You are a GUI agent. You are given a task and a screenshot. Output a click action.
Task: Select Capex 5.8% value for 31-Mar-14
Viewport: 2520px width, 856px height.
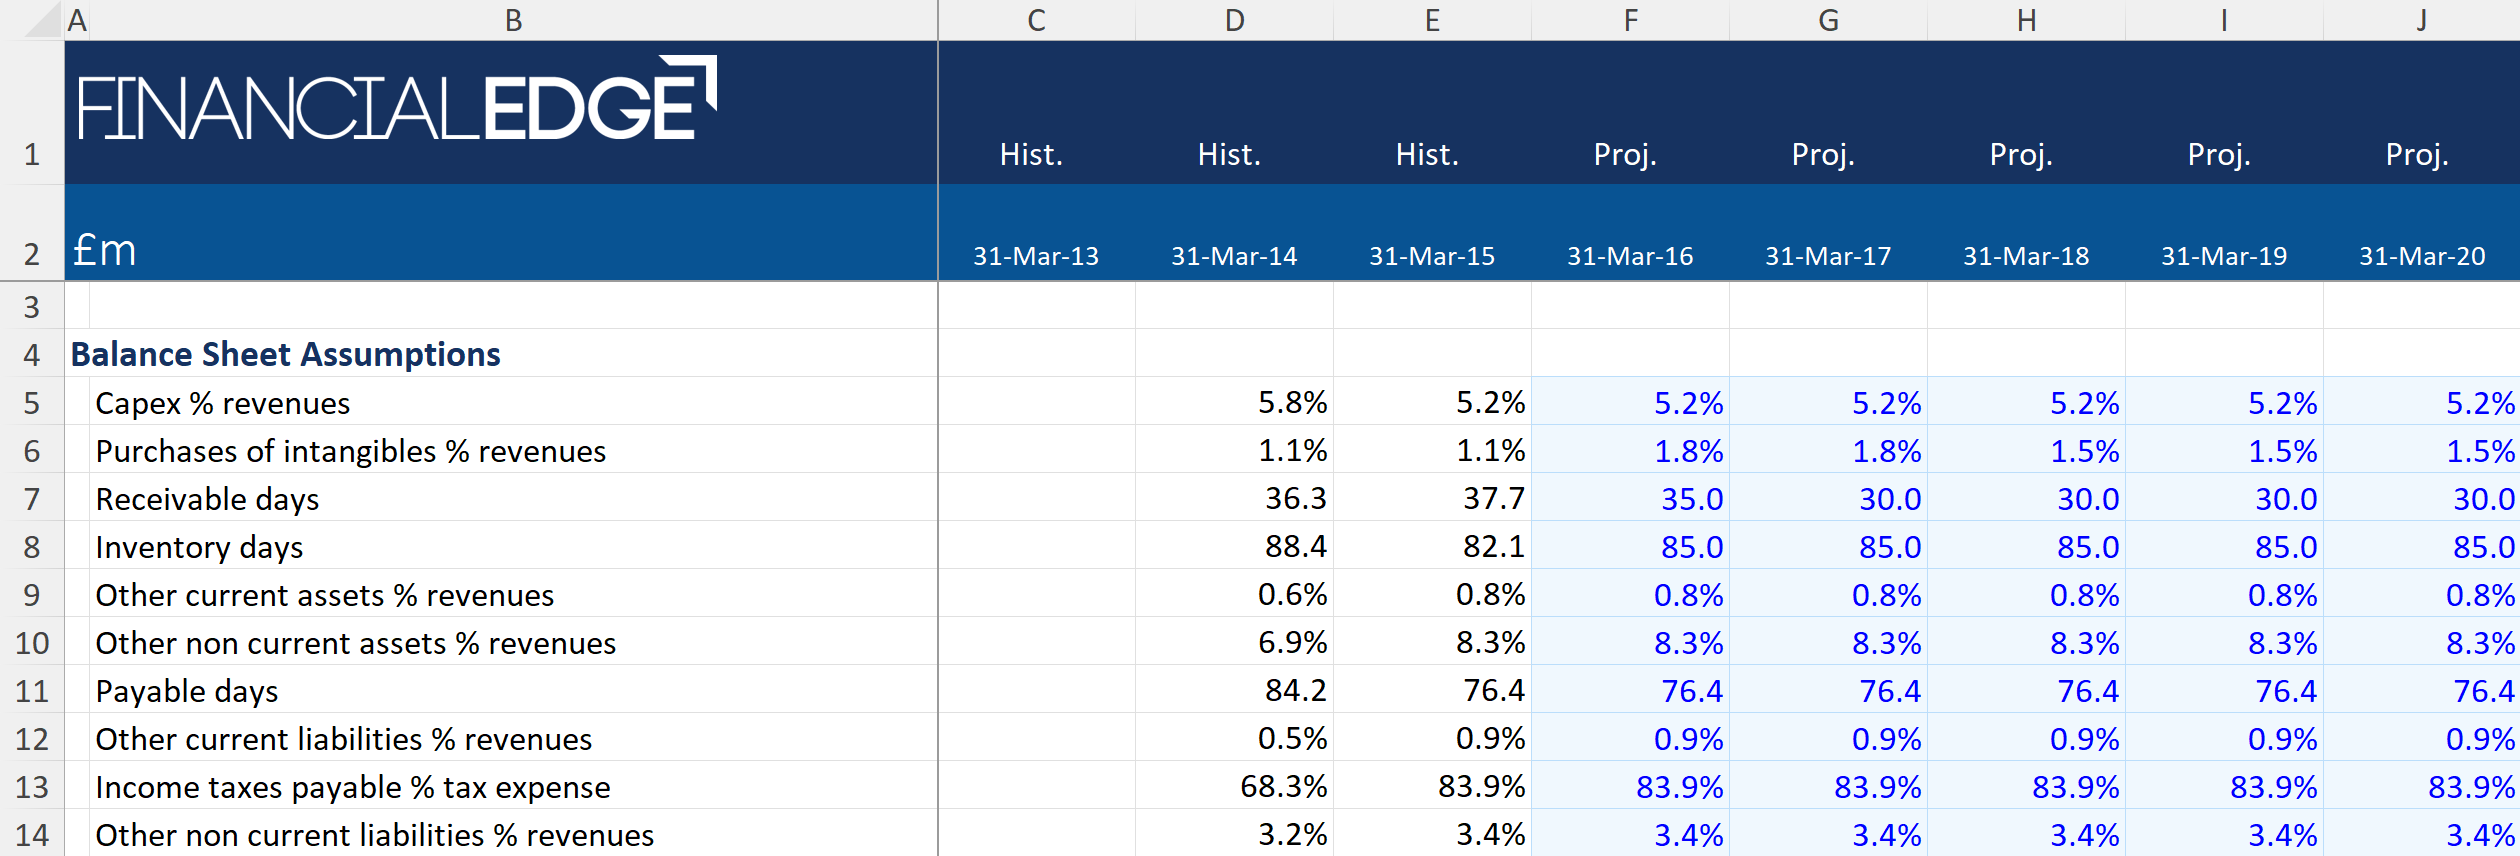pyautogui.click(x=1234, y=402)
